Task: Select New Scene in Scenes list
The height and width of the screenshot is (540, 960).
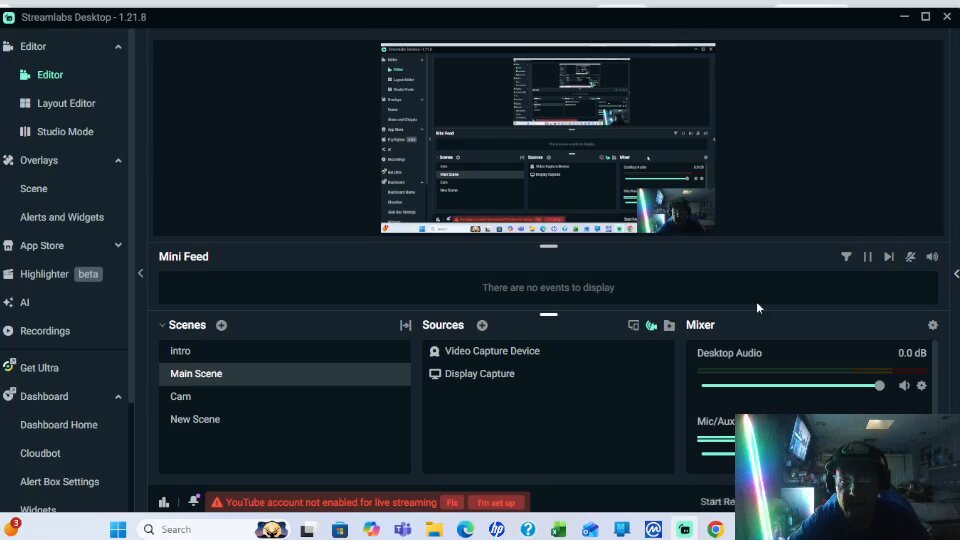Action: (285, 419)
